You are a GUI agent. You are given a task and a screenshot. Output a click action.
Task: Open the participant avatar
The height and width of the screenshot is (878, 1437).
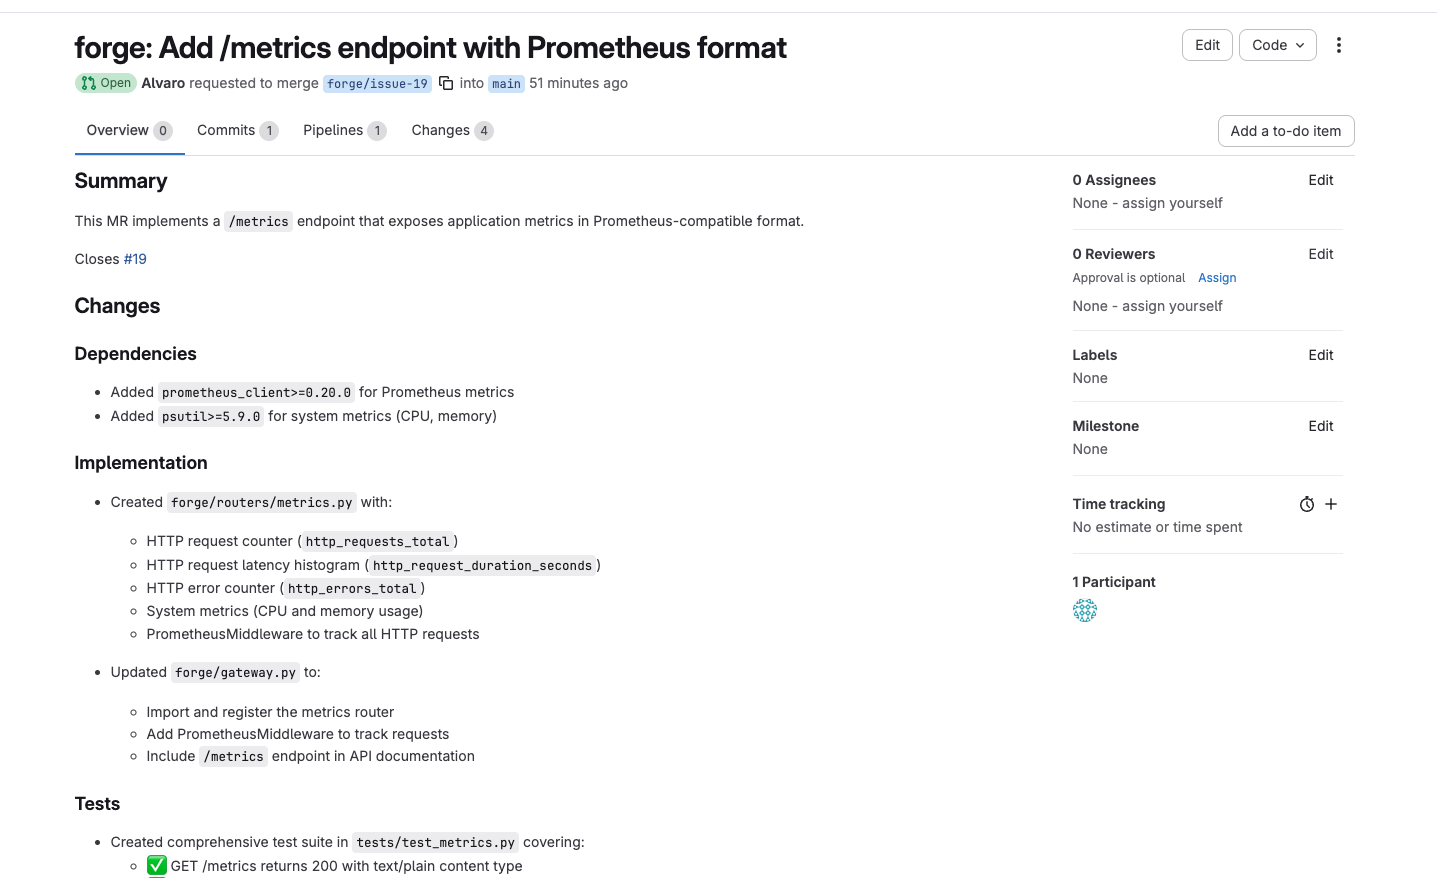coord(1084,610)
